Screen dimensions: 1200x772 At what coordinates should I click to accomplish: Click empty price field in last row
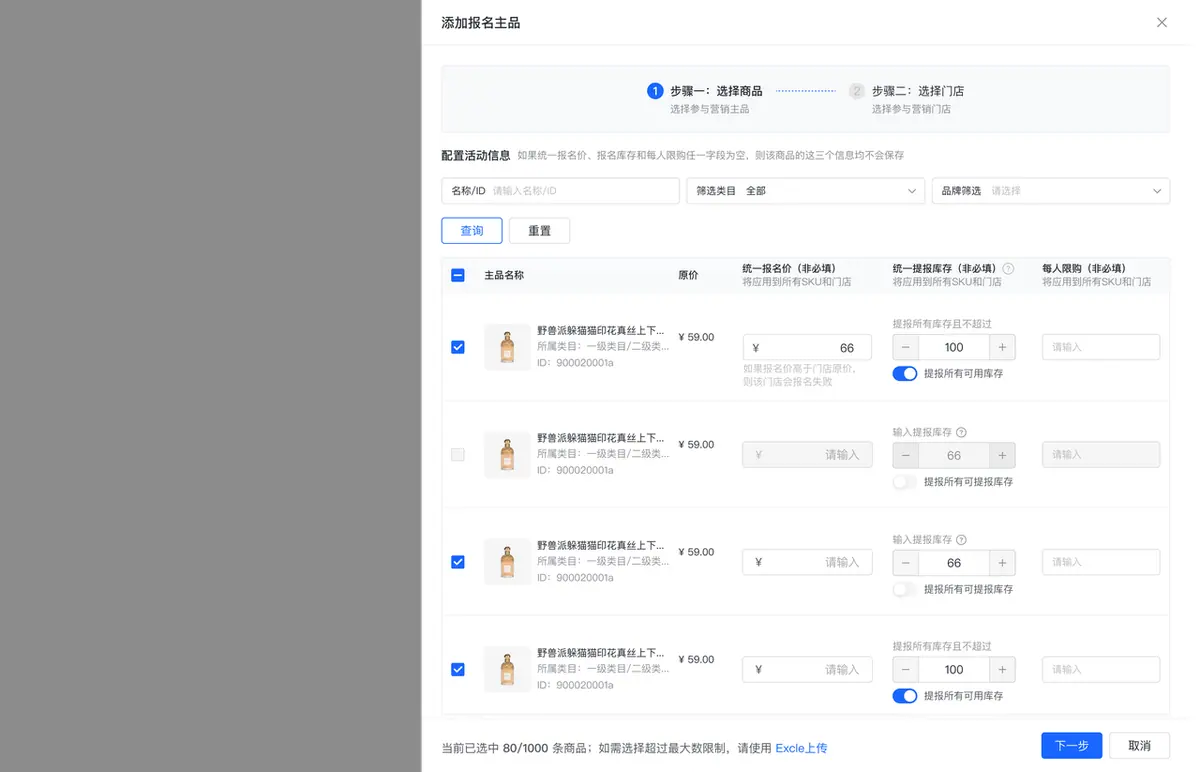point(807,669)
